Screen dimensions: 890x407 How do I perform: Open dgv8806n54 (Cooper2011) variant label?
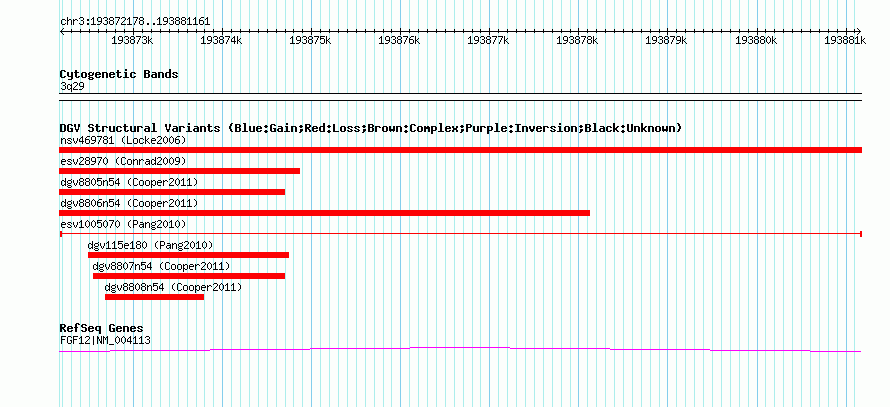pyautogui.click(x=129, y=203)
